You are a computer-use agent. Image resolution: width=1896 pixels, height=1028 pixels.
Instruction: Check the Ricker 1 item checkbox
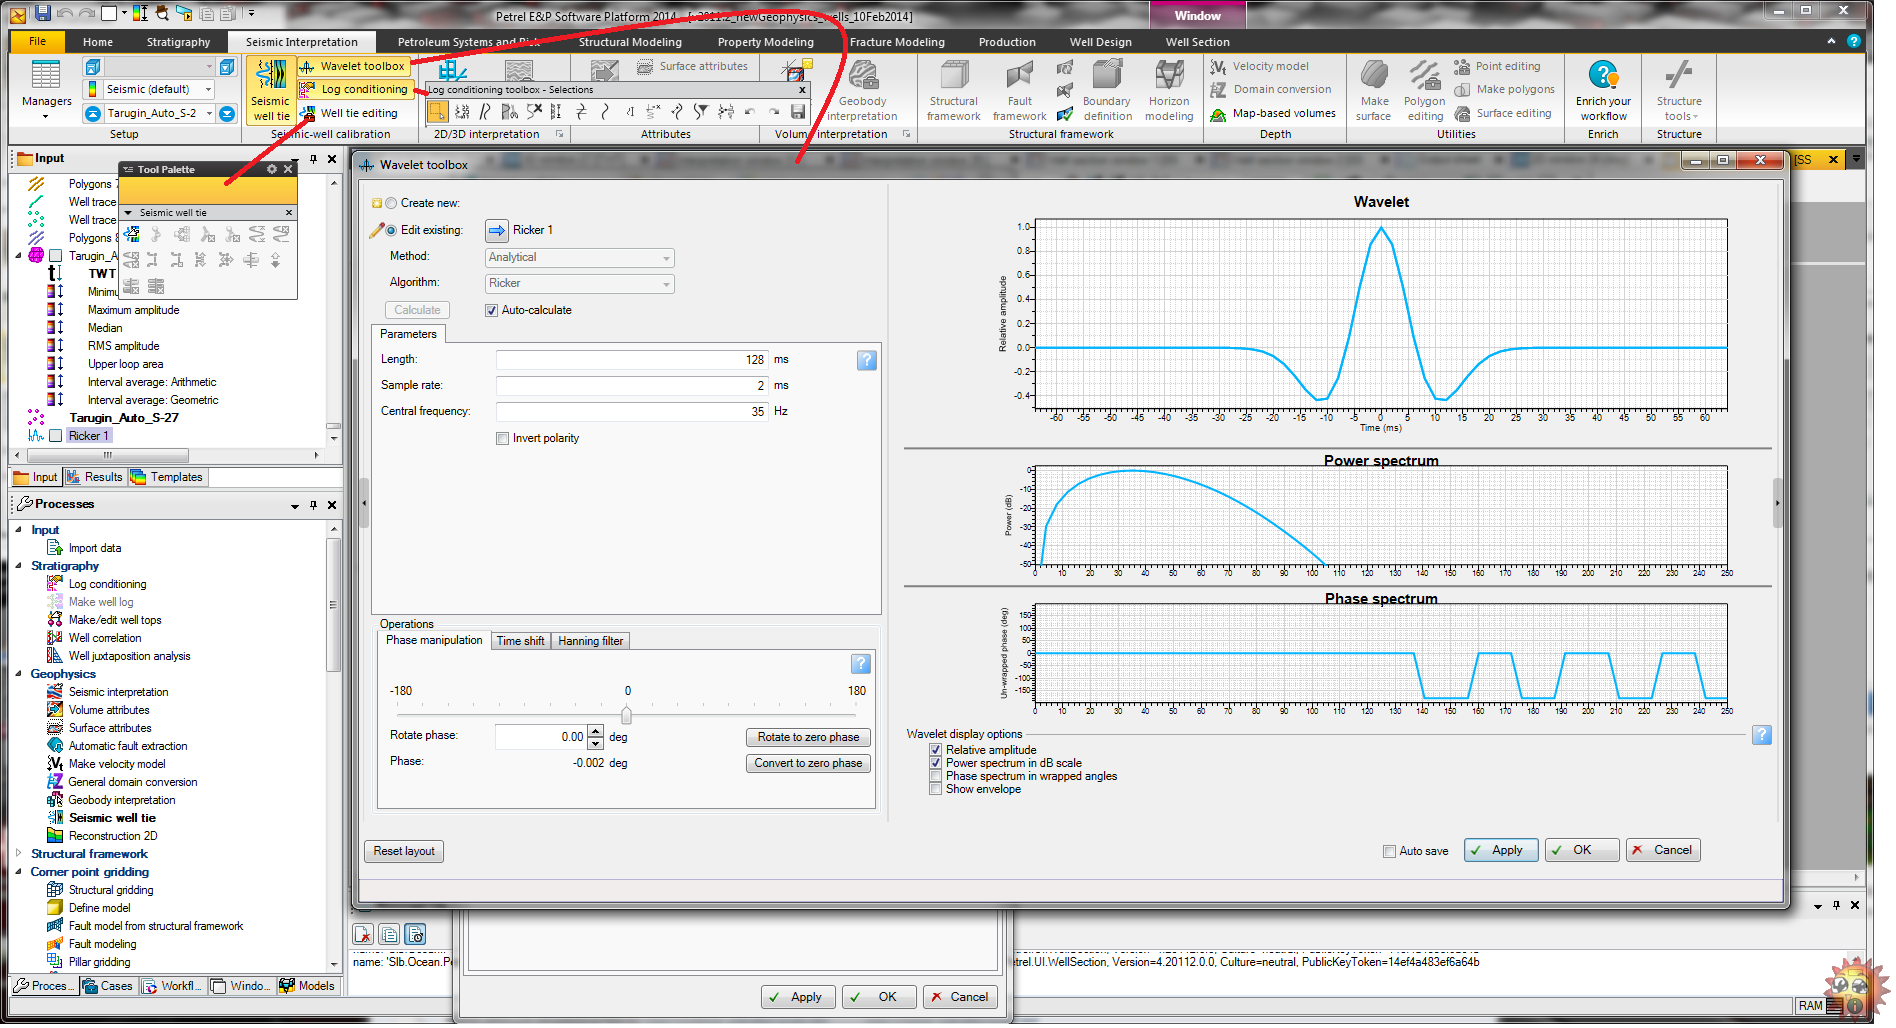pos(56,436)
